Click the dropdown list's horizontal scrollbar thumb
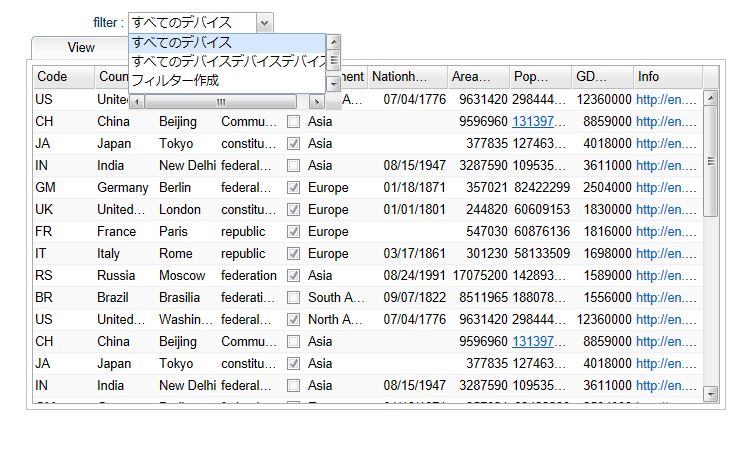 [x=220, y=102]
